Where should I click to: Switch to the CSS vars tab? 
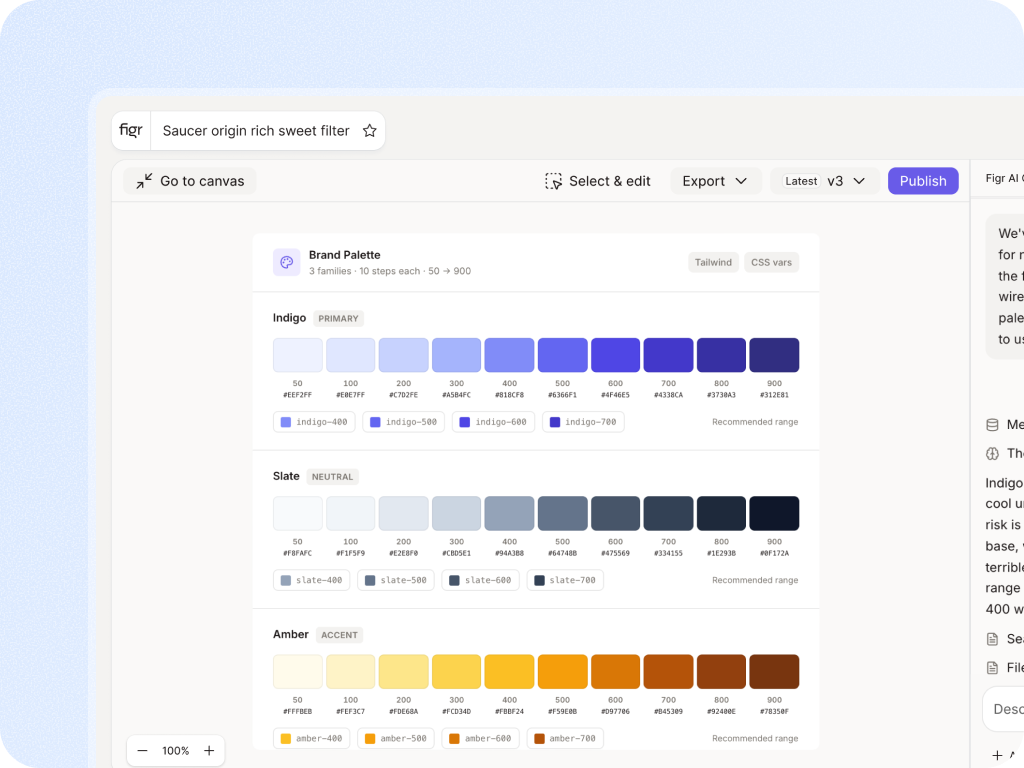coord(771,263)
